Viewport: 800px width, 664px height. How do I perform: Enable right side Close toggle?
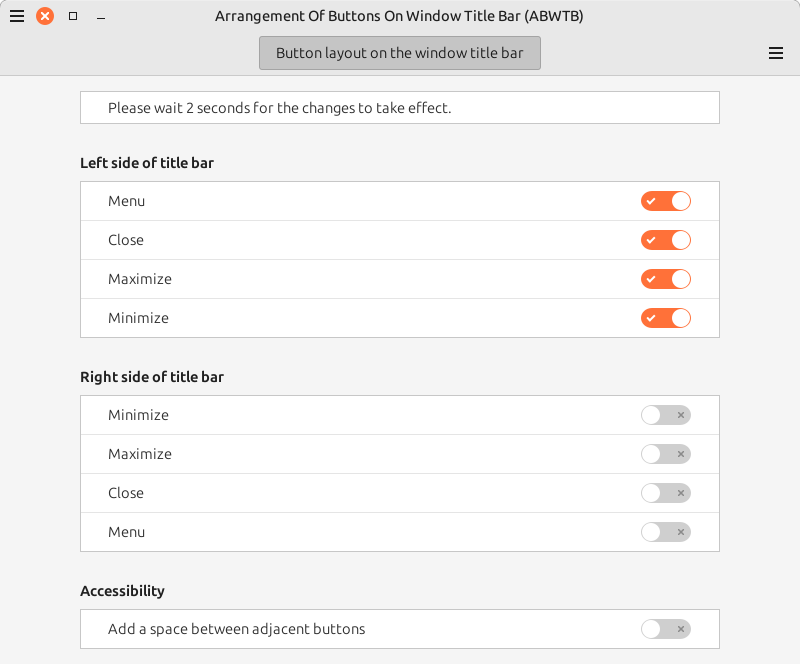666,493
